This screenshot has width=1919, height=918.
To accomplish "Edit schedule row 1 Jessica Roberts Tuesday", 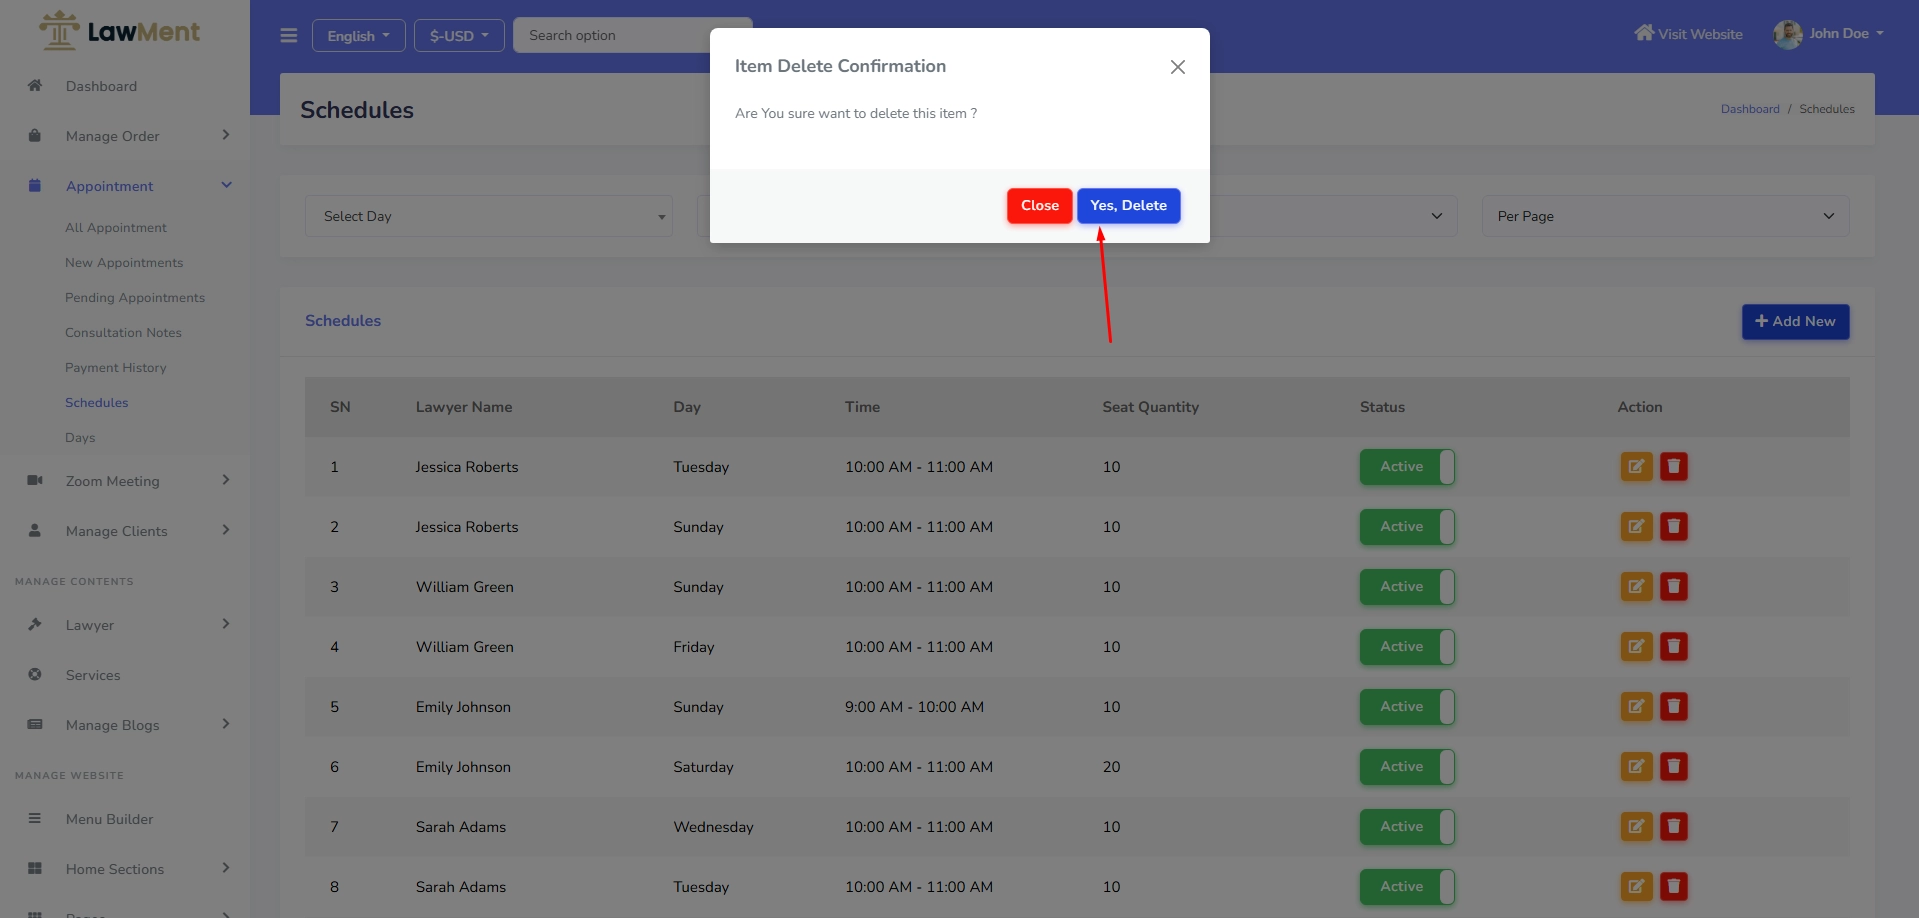I will pyautogui.click(x=1636, y=467).
